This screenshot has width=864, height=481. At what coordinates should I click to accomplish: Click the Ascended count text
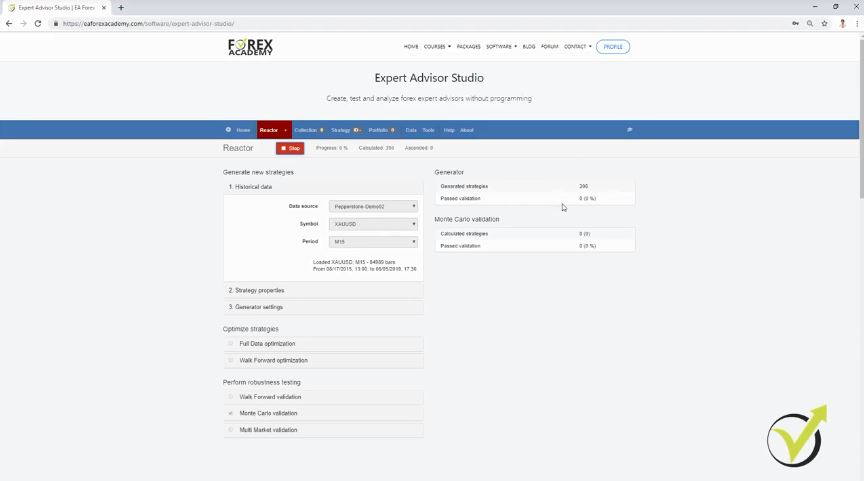click(419, 148)
